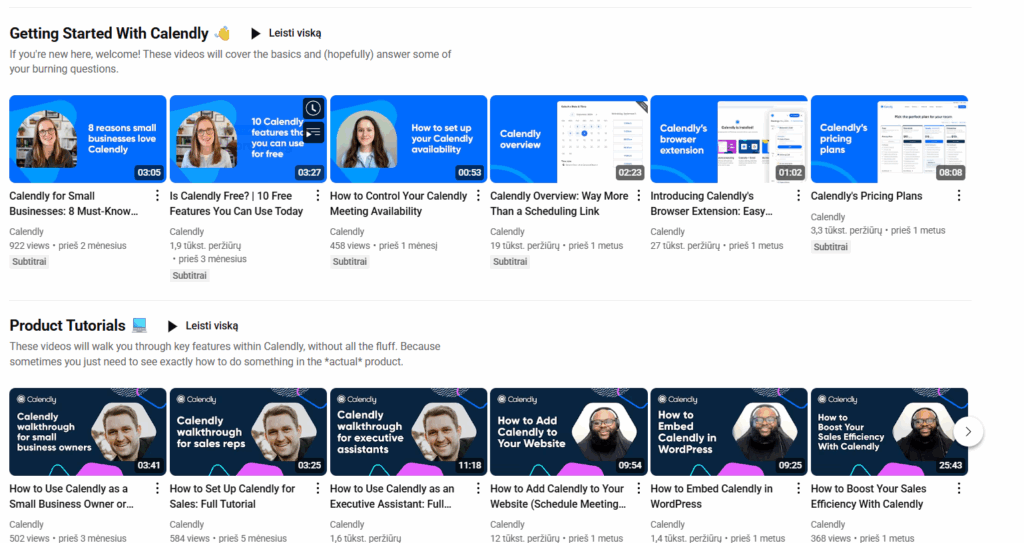Open 'Boost Your Sales Efficiency' thumbnail
The width and height of the screenshot is (1024, 543).
[889, 431]
